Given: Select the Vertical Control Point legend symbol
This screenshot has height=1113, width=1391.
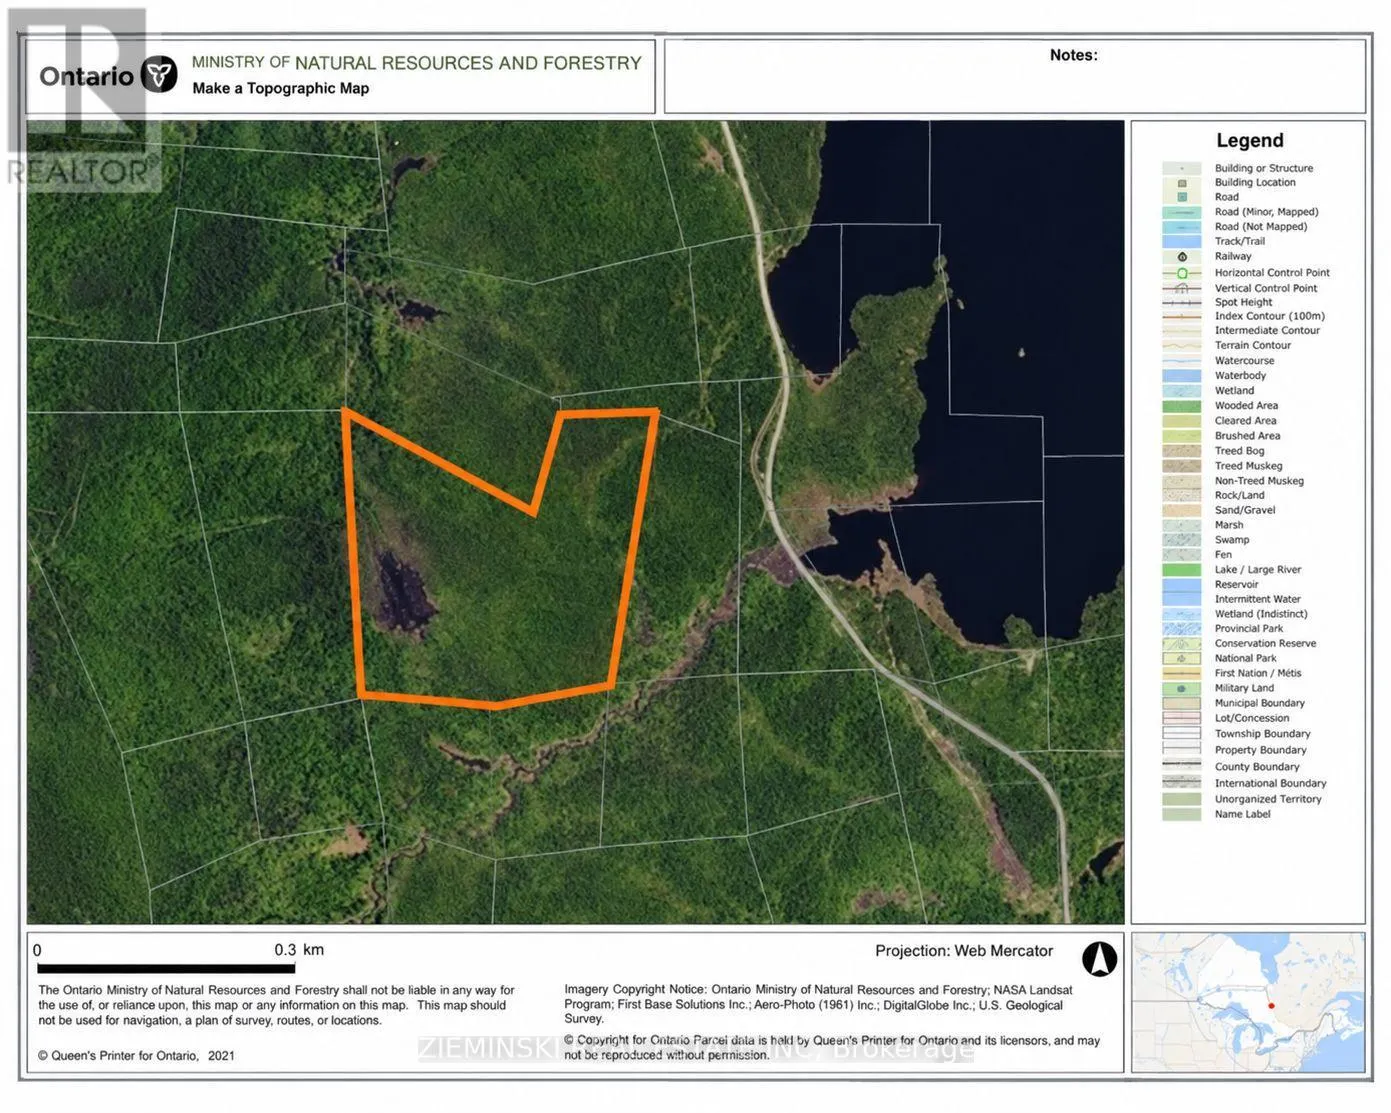Looking at the screenshot, I should click(x=1182, y=288).
